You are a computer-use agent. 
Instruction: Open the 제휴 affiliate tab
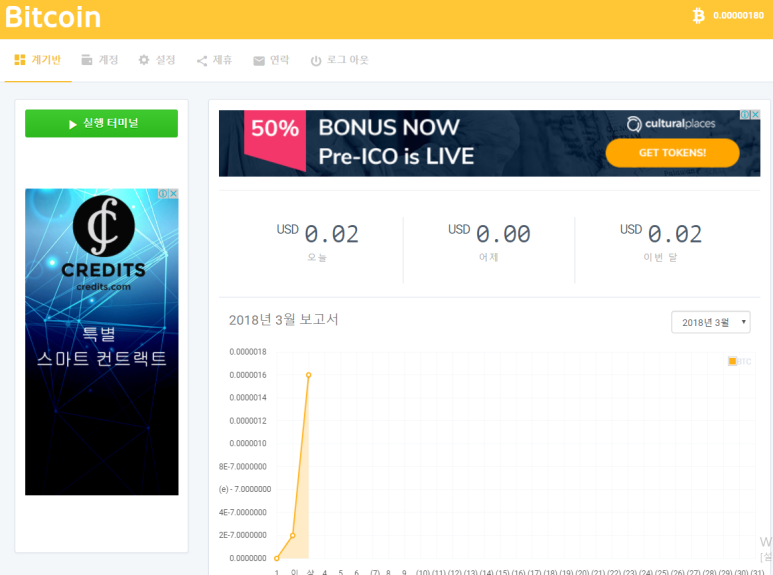pyautogui.click(x=214, y=60)
